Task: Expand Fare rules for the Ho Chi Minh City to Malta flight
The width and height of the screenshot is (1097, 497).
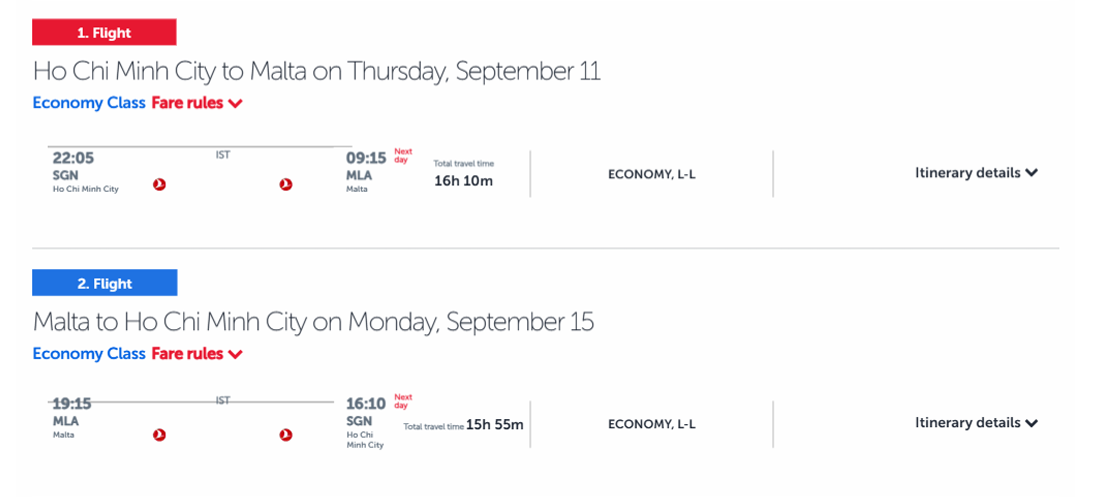Action: tap(197, 103)
